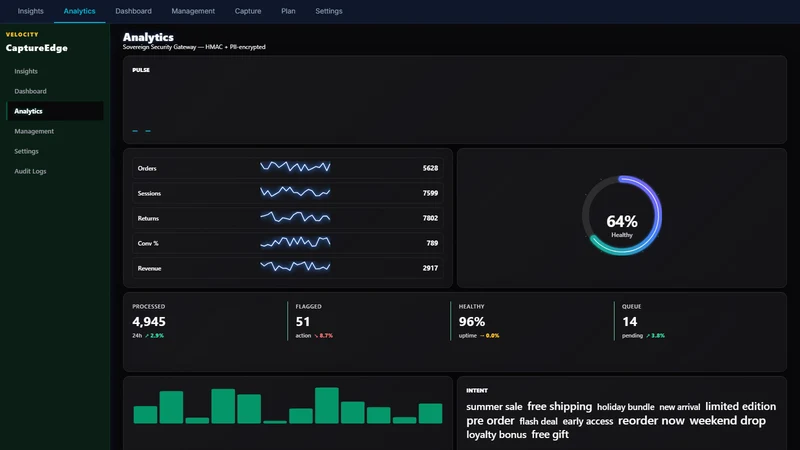Open Audit Logs in the sidebar
800x450 pixels.
click(x=55, y=171)
